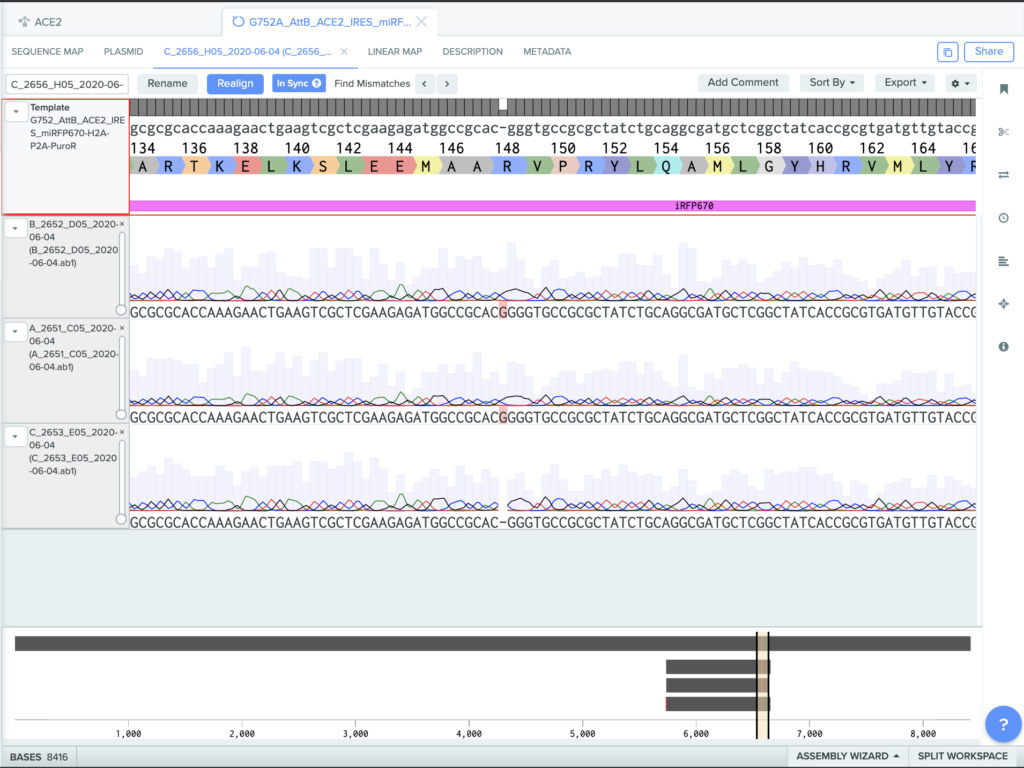Open the clock history icon in sidebar

[x=1004, y=218]
